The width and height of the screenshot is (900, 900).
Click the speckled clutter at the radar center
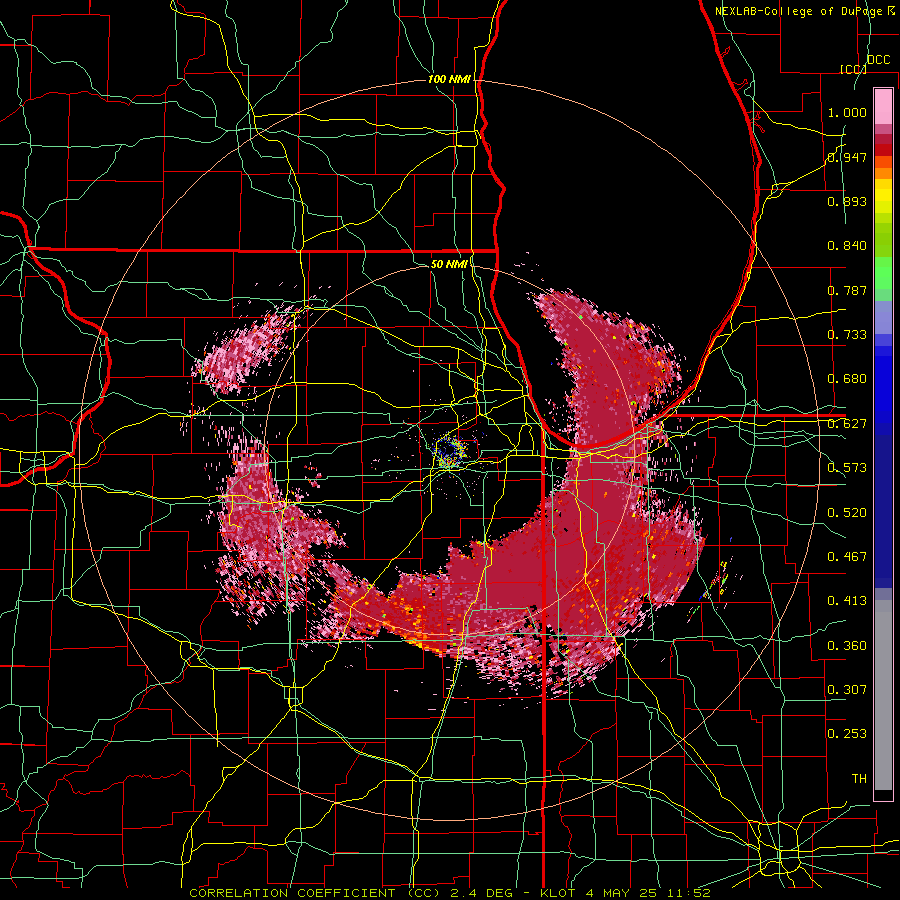coord(452,452)
